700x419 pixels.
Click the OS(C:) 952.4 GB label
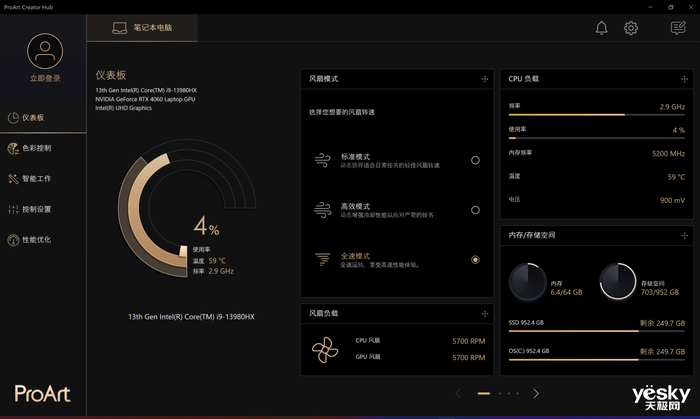[529, 351]
